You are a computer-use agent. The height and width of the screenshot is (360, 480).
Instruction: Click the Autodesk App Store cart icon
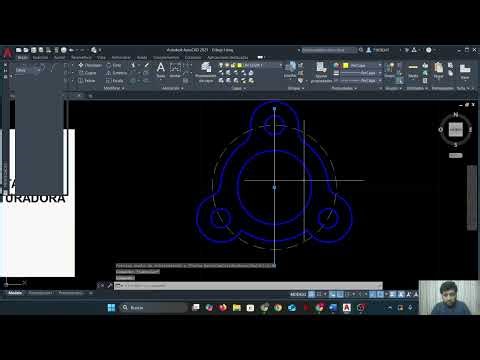coord(407,50)
